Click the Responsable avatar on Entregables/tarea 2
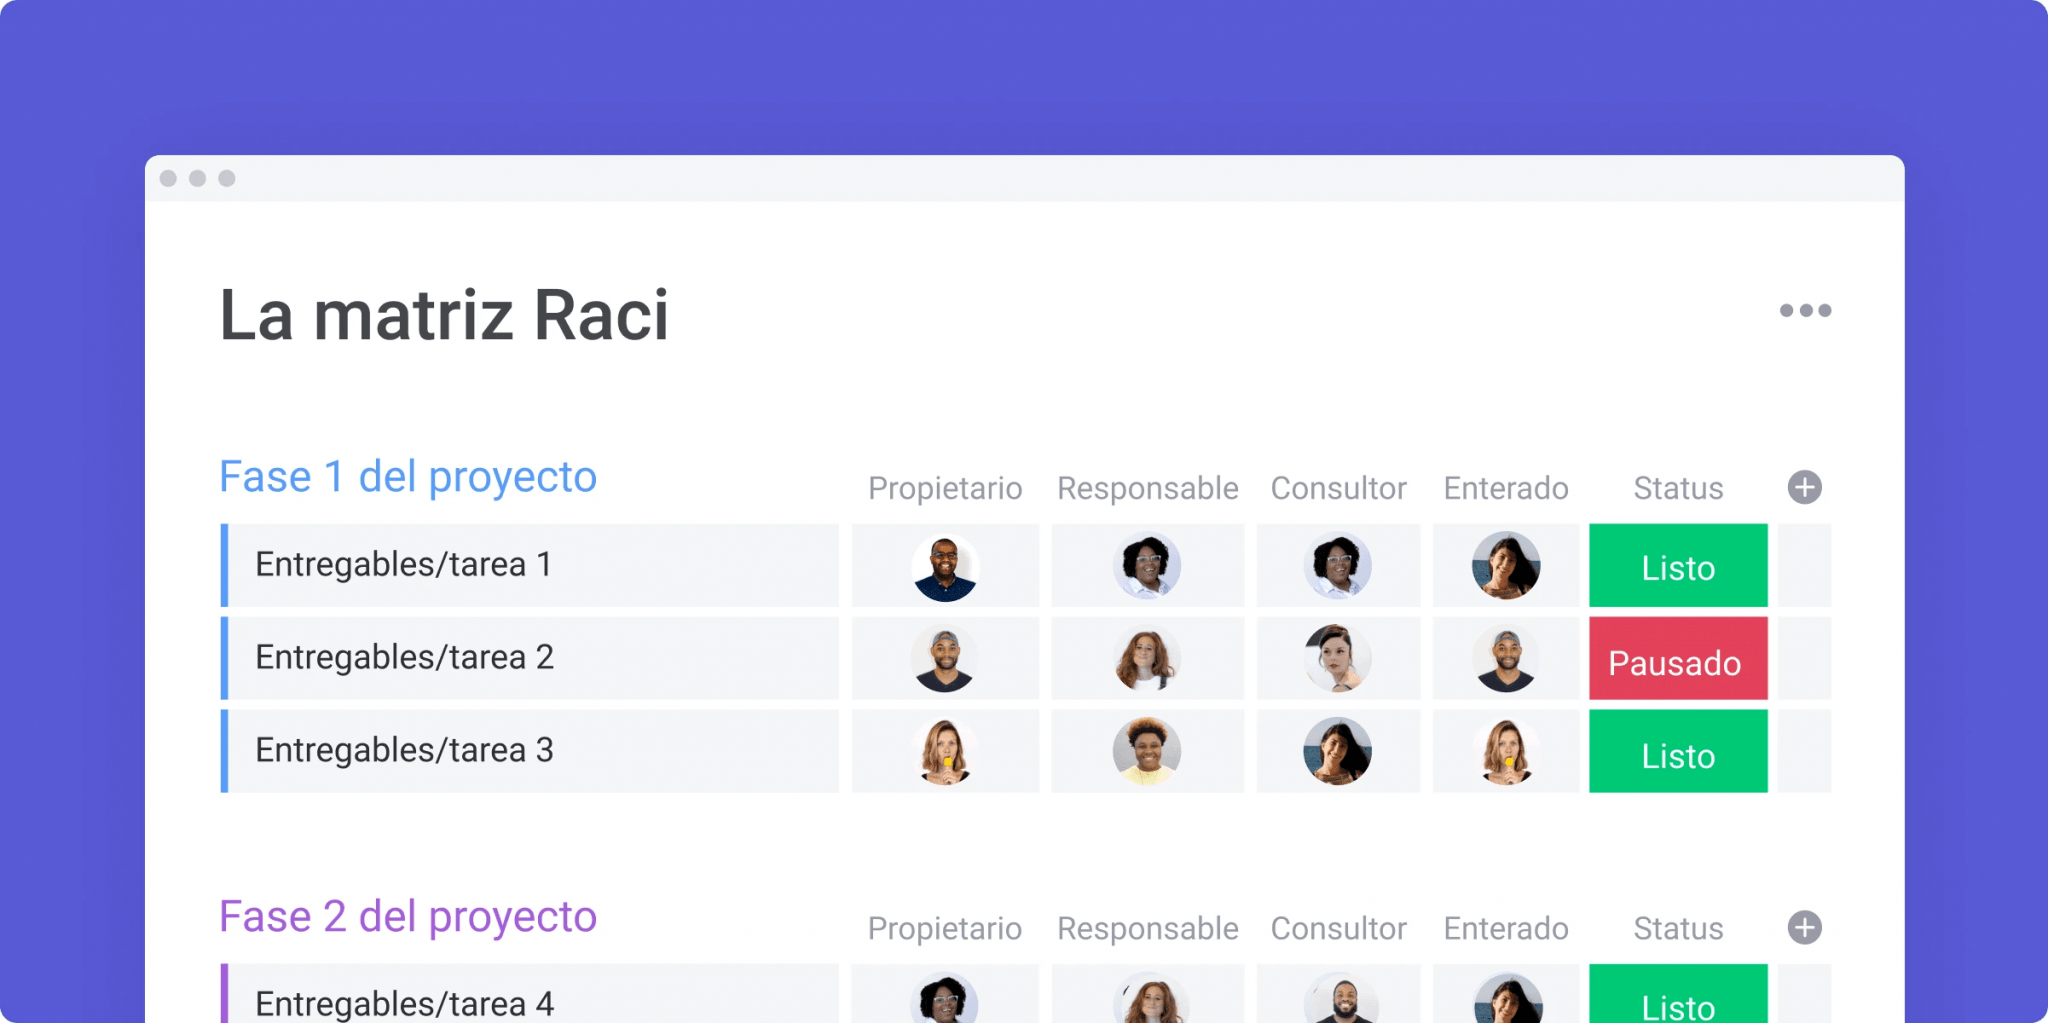2048x1023 pixels. (x=1147, y=658)
